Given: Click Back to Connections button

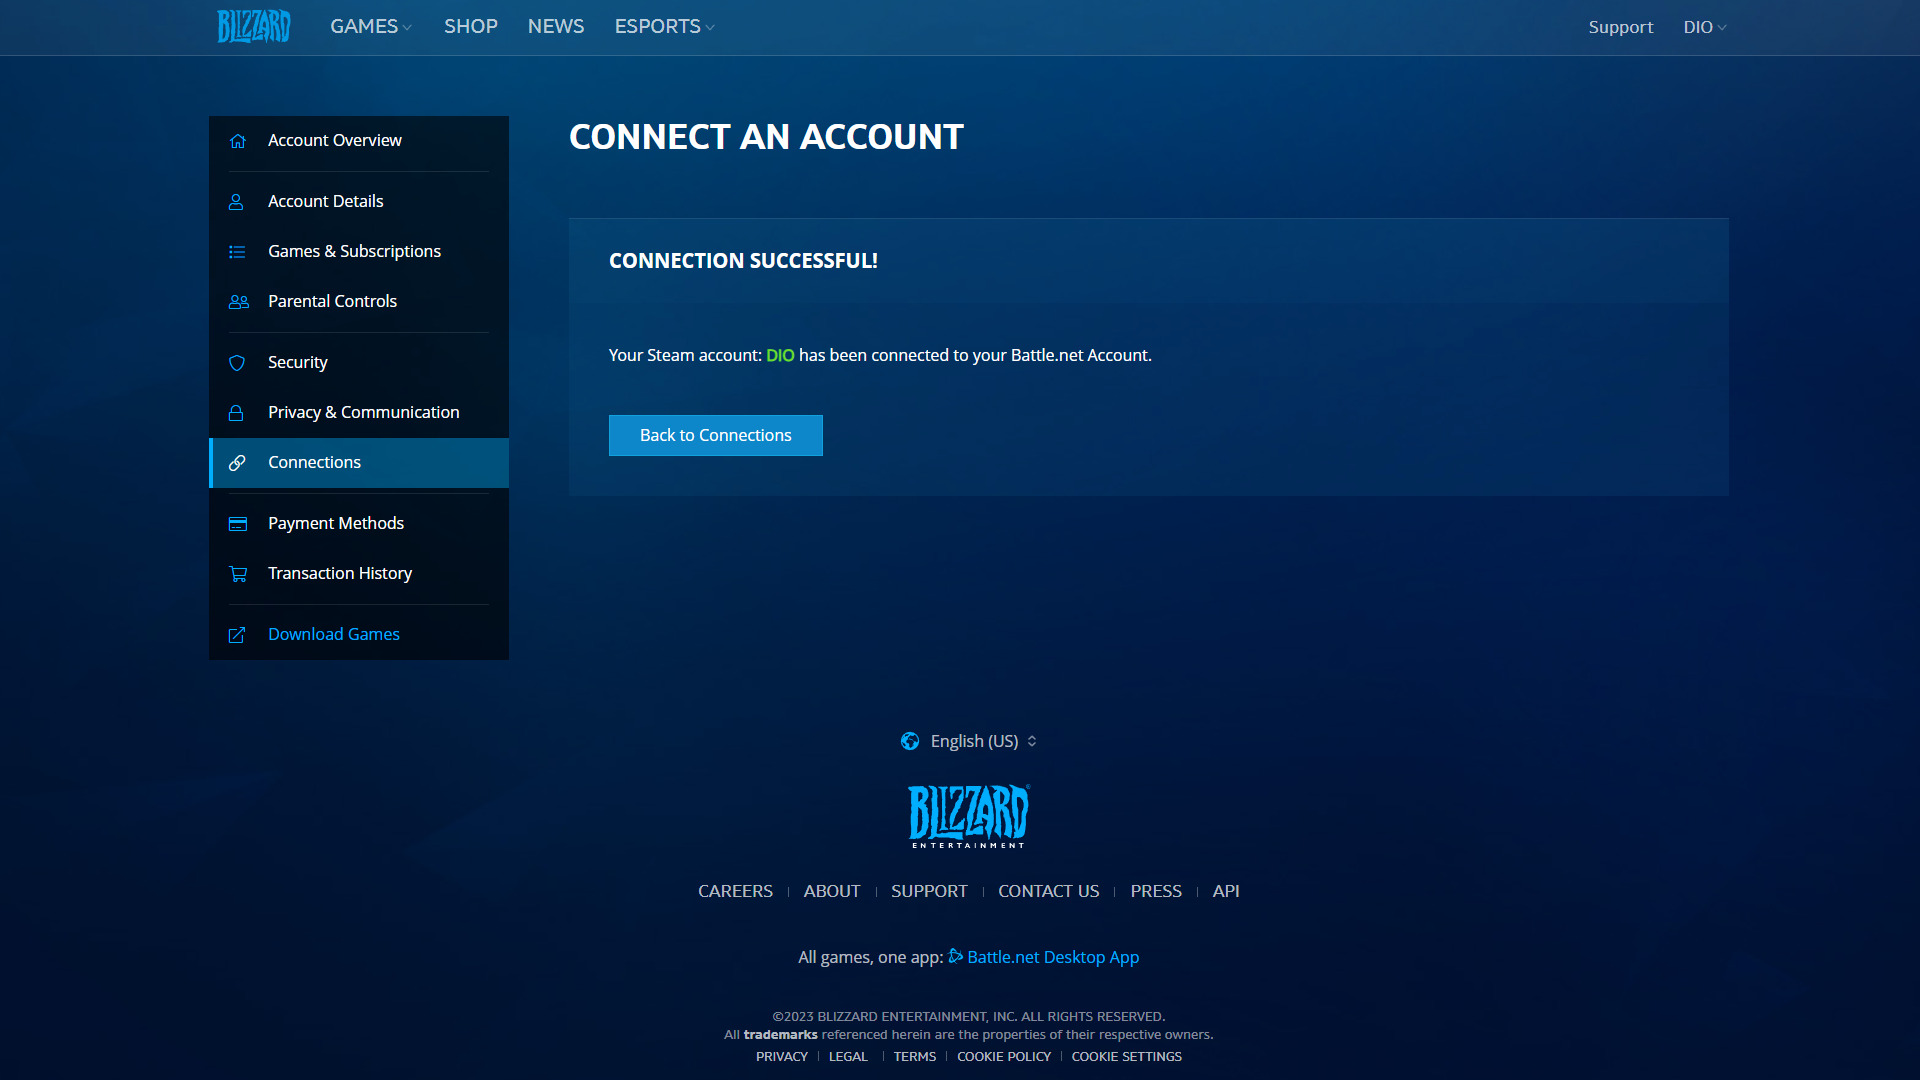Looking at the screenshot, I should 715,434.
